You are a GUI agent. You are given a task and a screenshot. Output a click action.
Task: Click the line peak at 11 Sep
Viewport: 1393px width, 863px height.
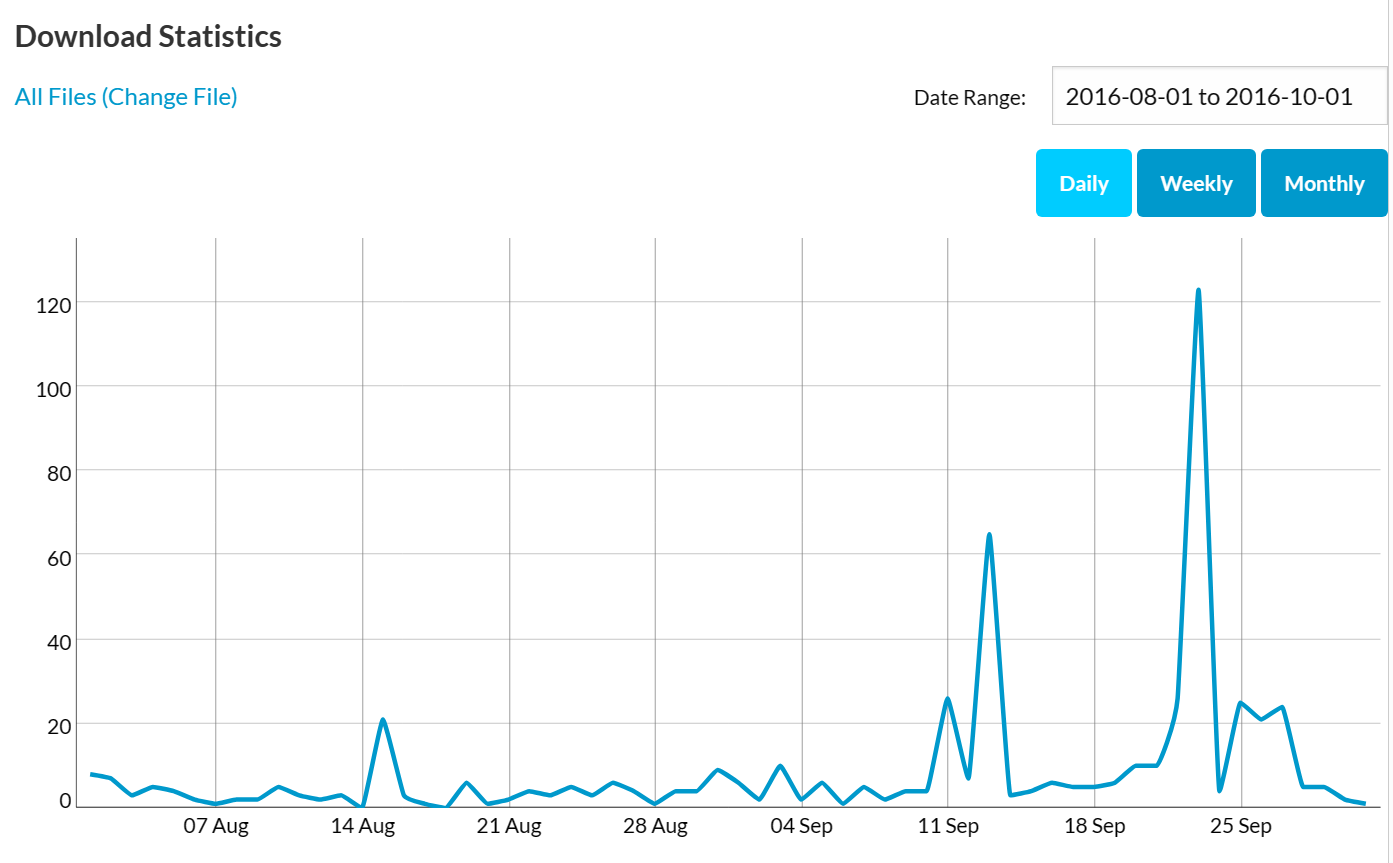pyautogui.click(x=947, y=699)
